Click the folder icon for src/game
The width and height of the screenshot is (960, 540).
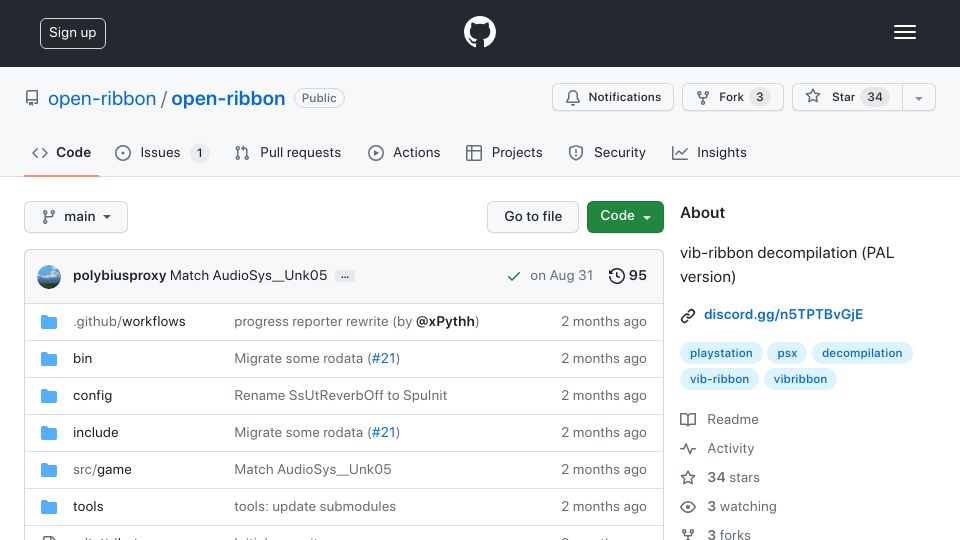[x=49, y=470]
